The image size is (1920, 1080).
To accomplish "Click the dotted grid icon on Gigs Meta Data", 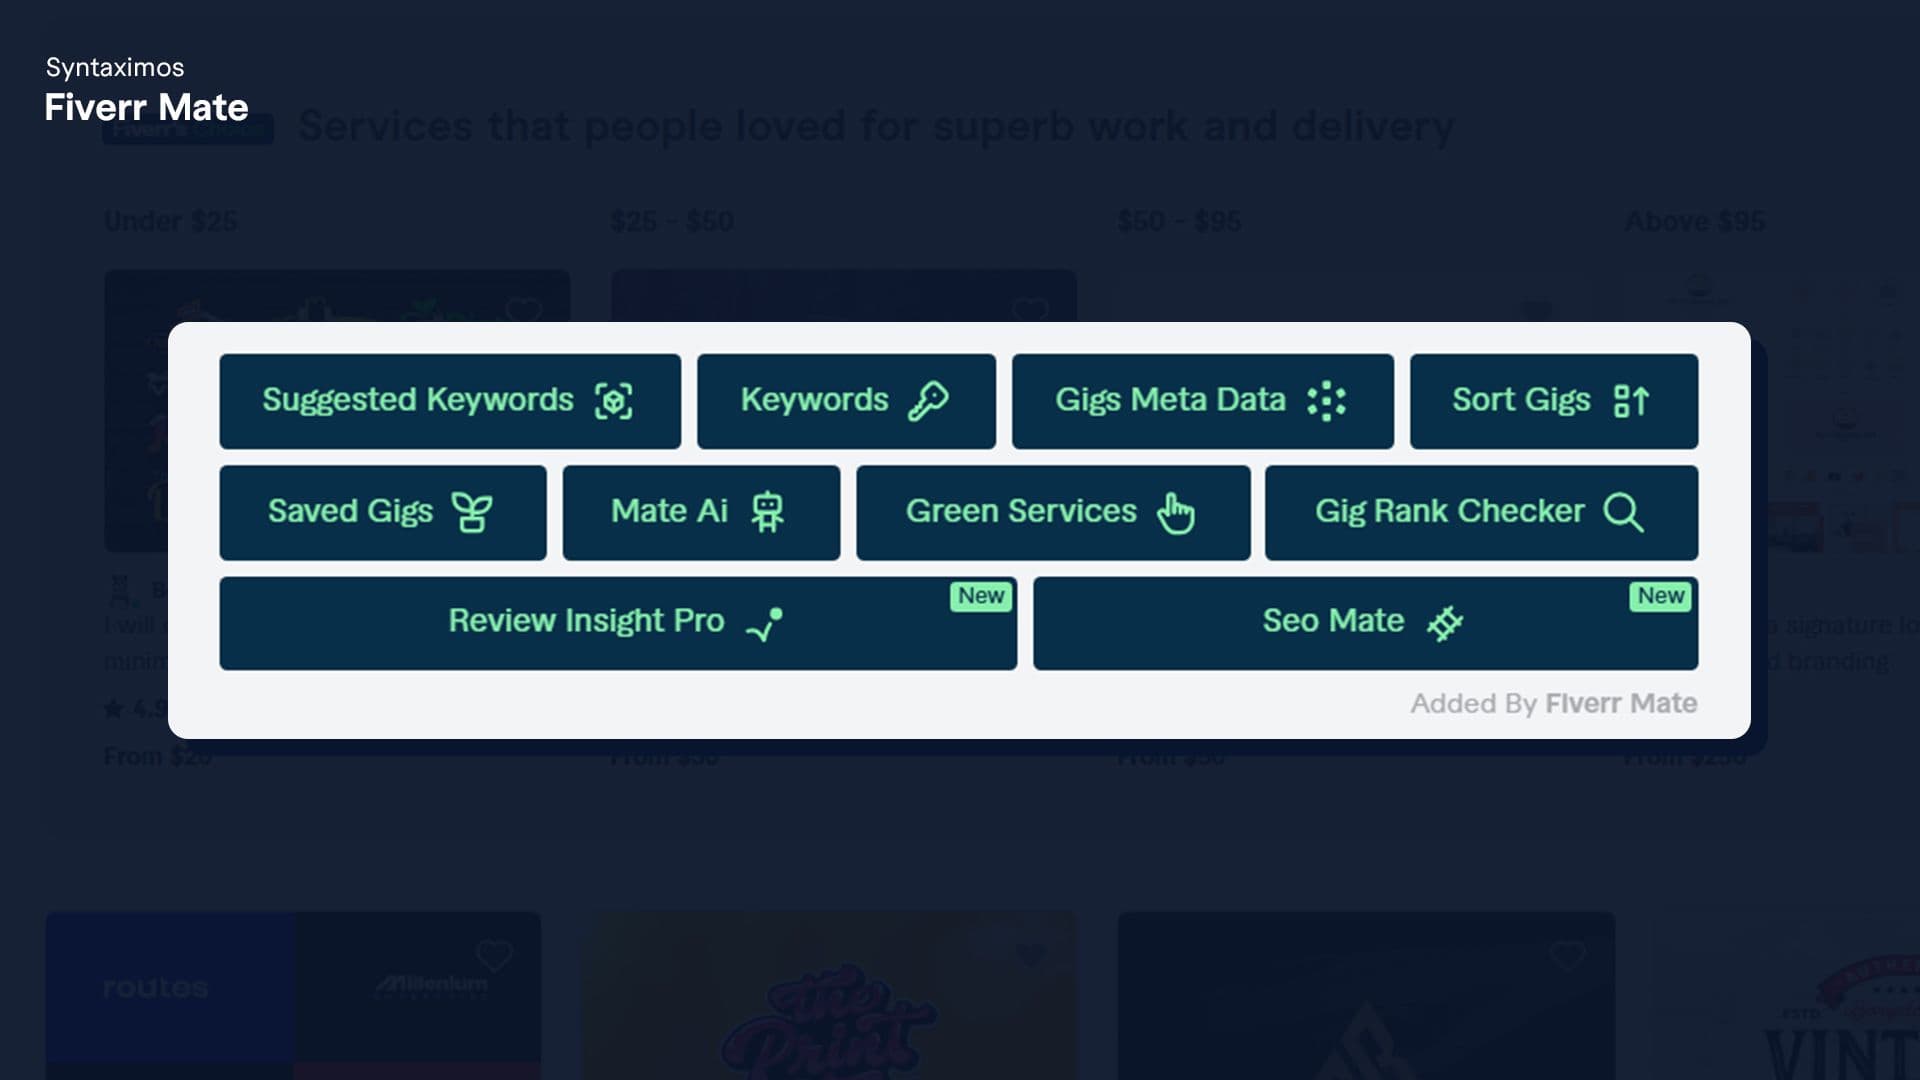I will [1326, 401].
